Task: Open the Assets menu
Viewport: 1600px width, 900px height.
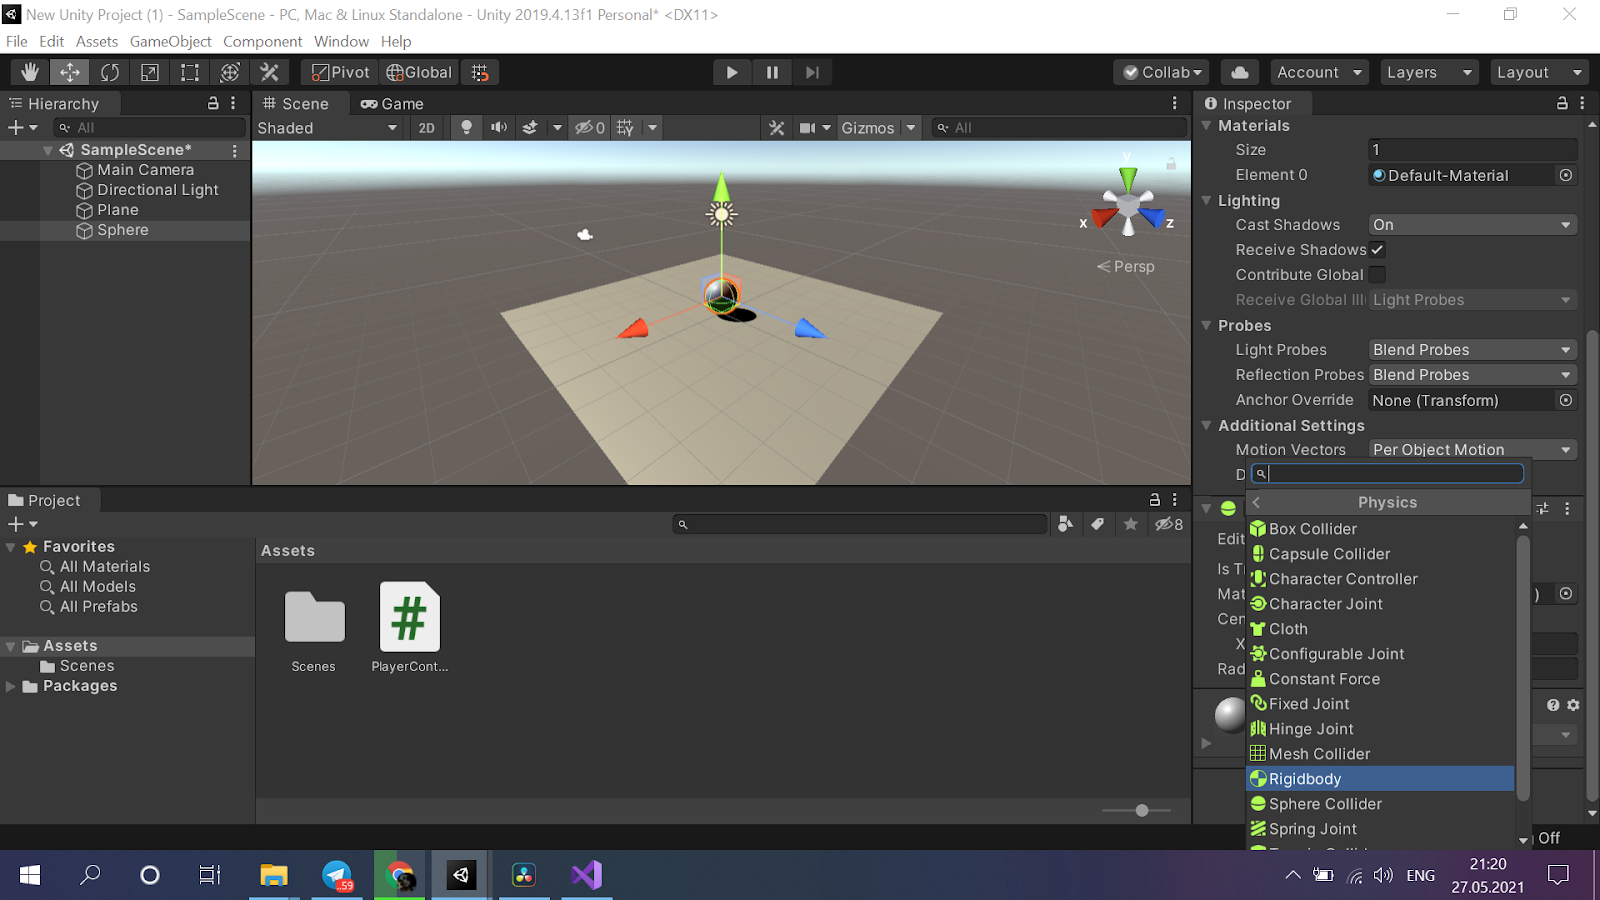Action: [97, 41]
